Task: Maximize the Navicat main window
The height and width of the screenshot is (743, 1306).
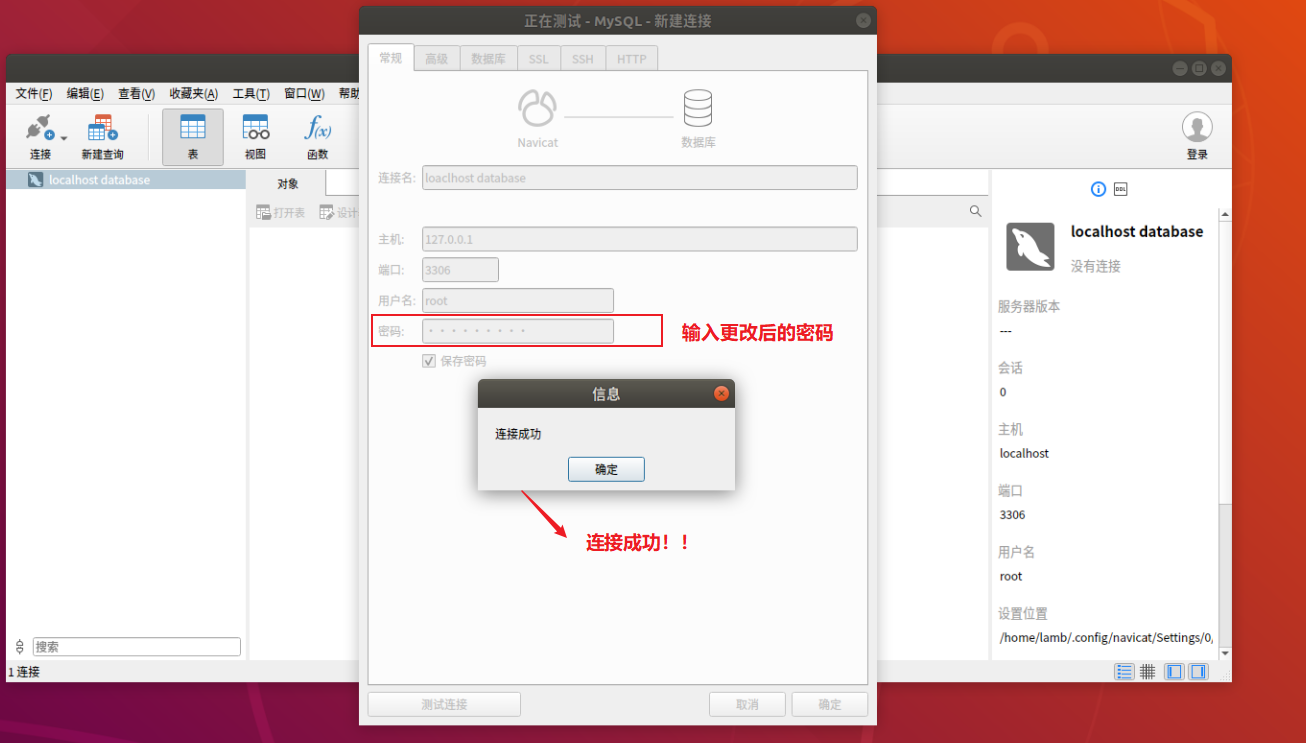Action: (x=1199, y=69)
